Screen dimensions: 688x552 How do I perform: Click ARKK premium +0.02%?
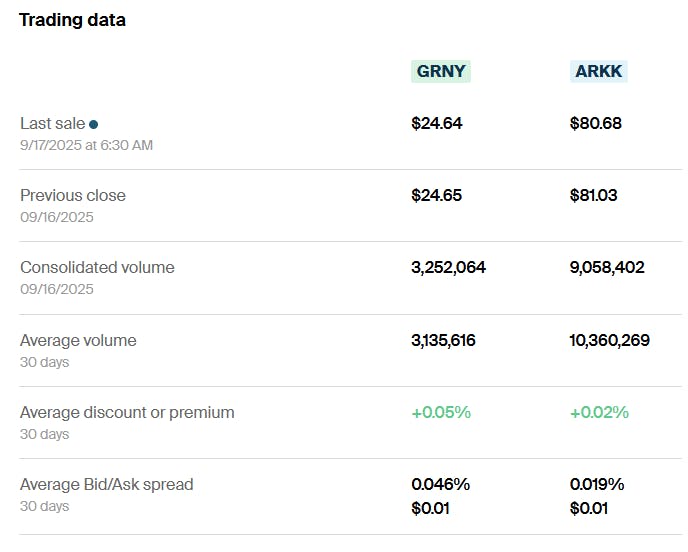pyautogui.click(x=599, y=412)
